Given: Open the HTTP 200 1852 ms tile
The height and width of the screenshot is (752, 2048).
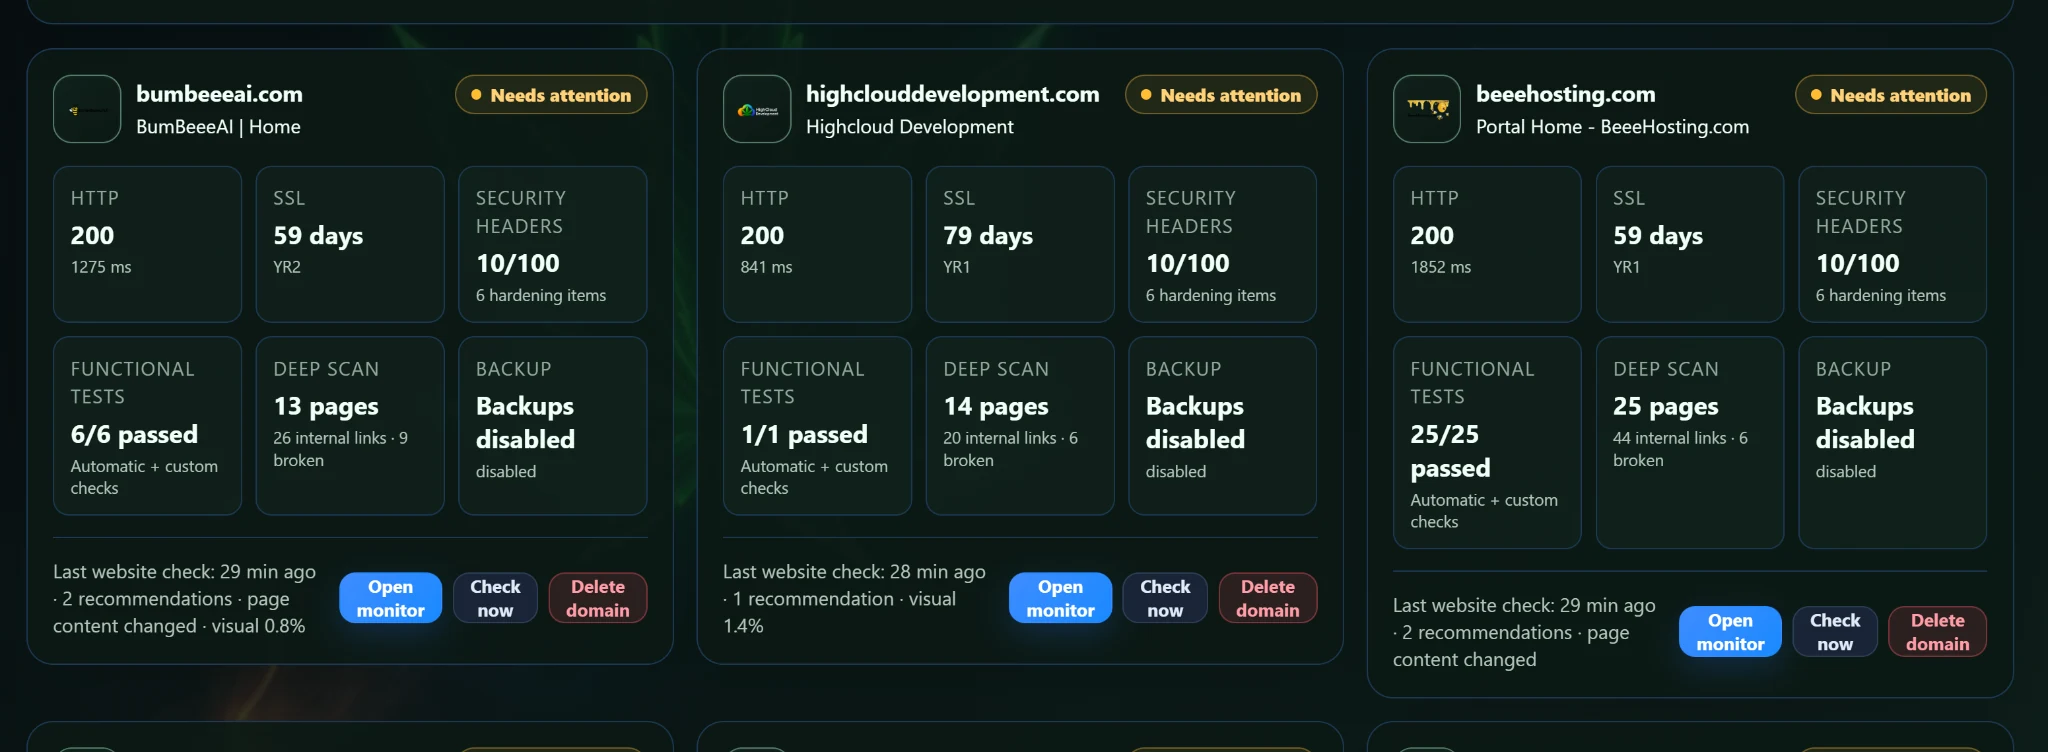Looking at the screenshot, I should 1487,244.
